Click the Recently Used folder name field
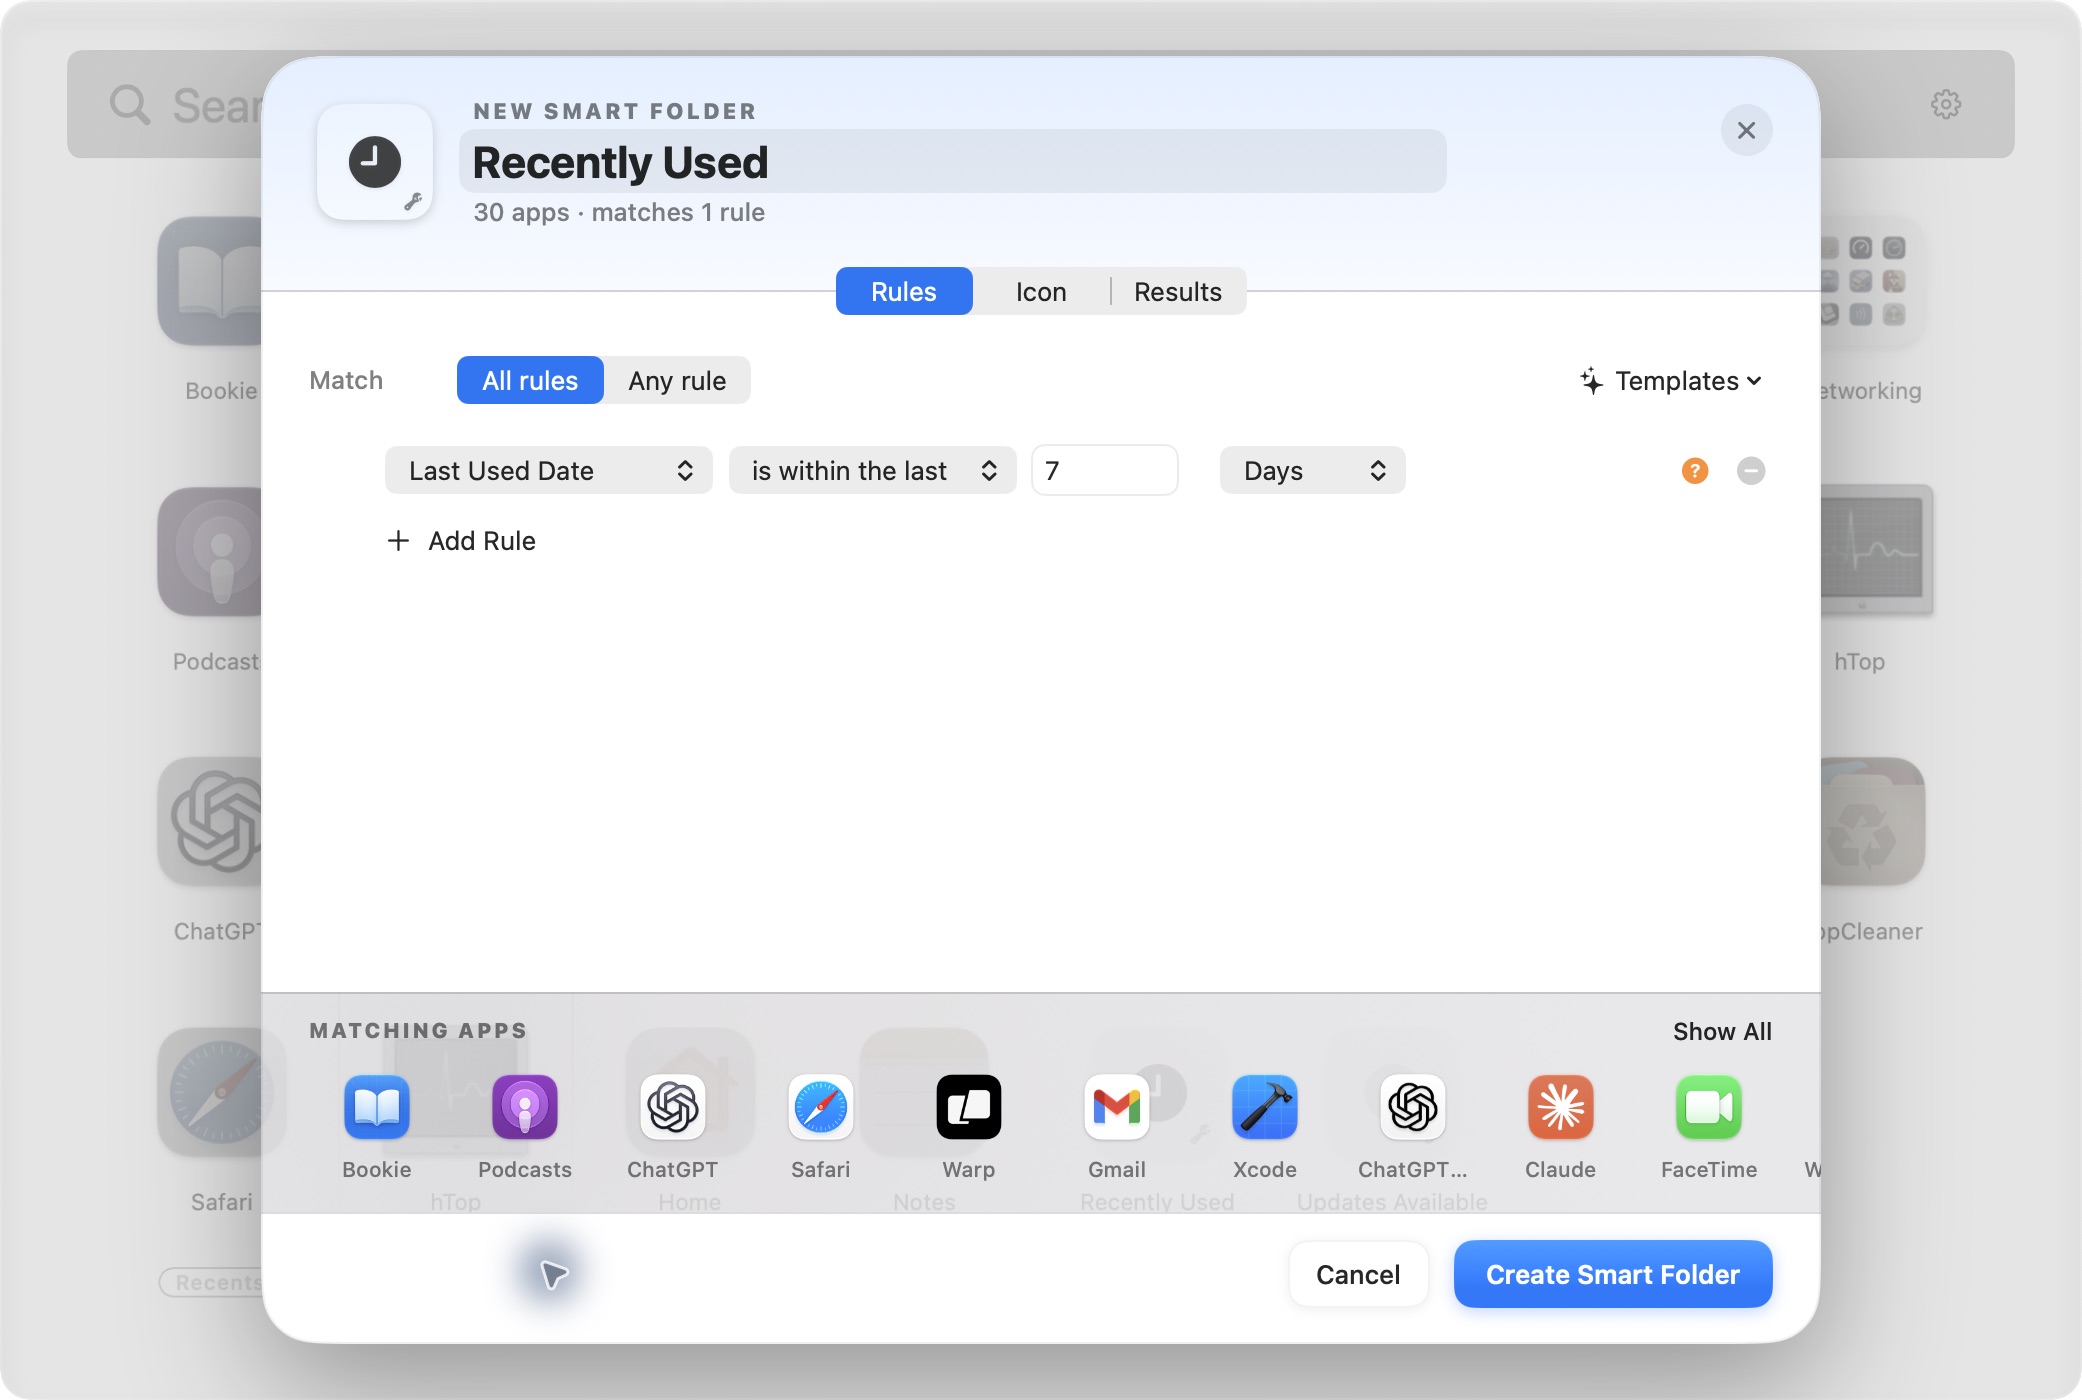The image size is (2082, 1400). coord(953,162)
